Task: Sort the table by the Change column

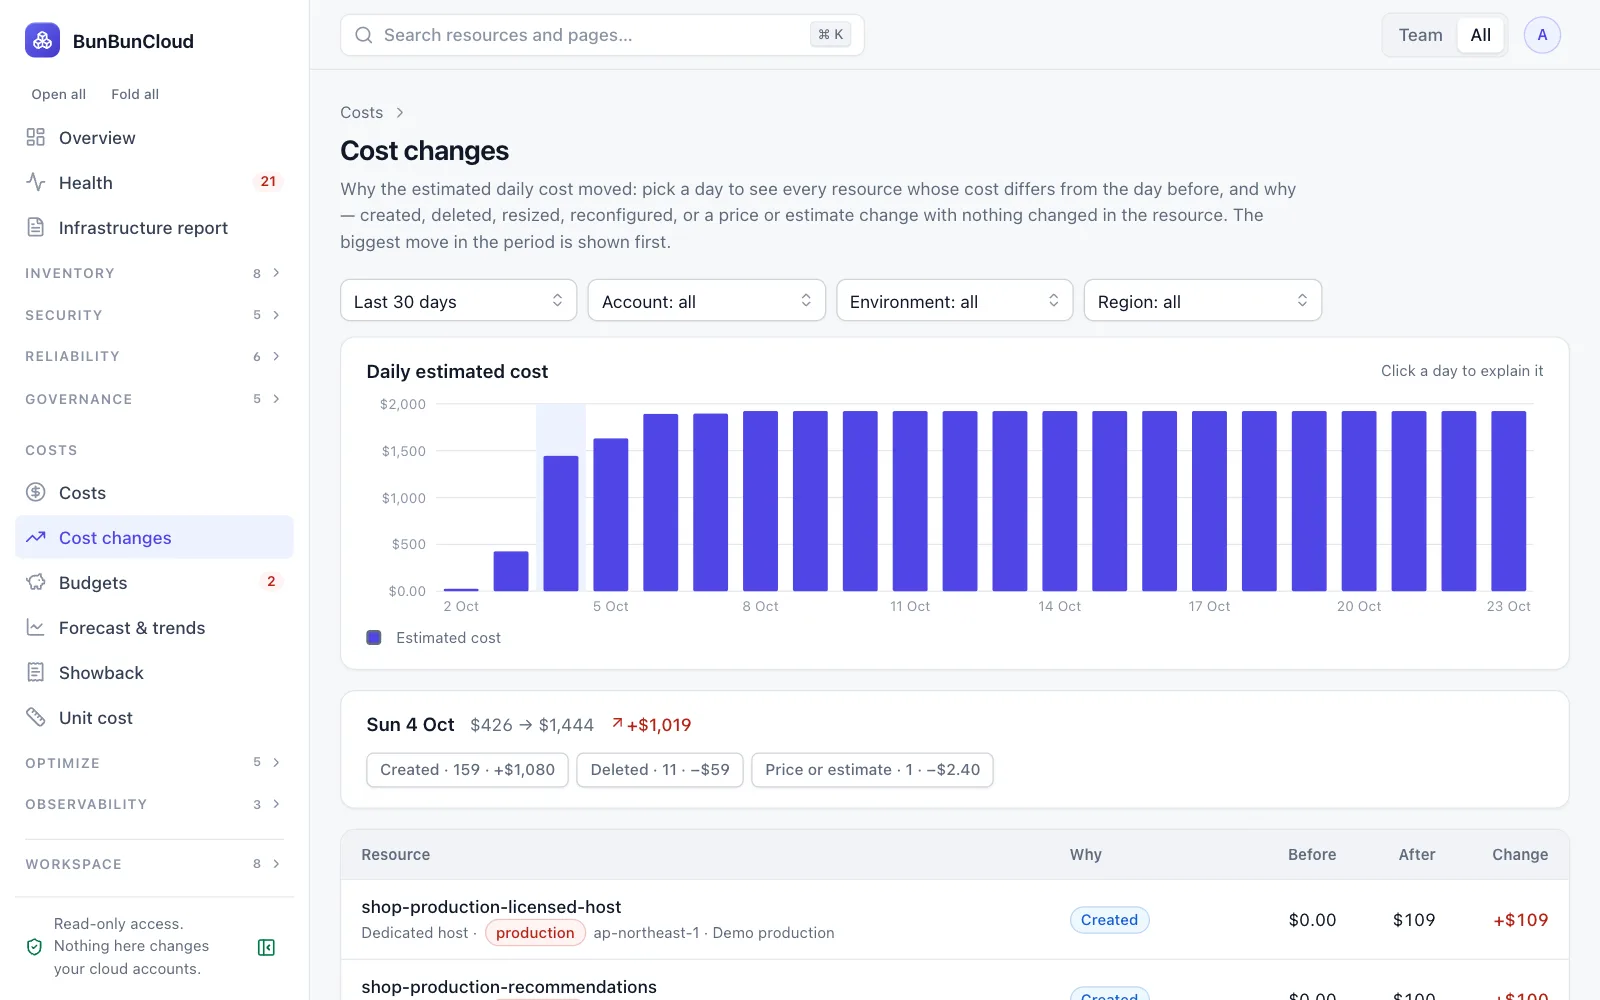Action: pos(1519,855)
